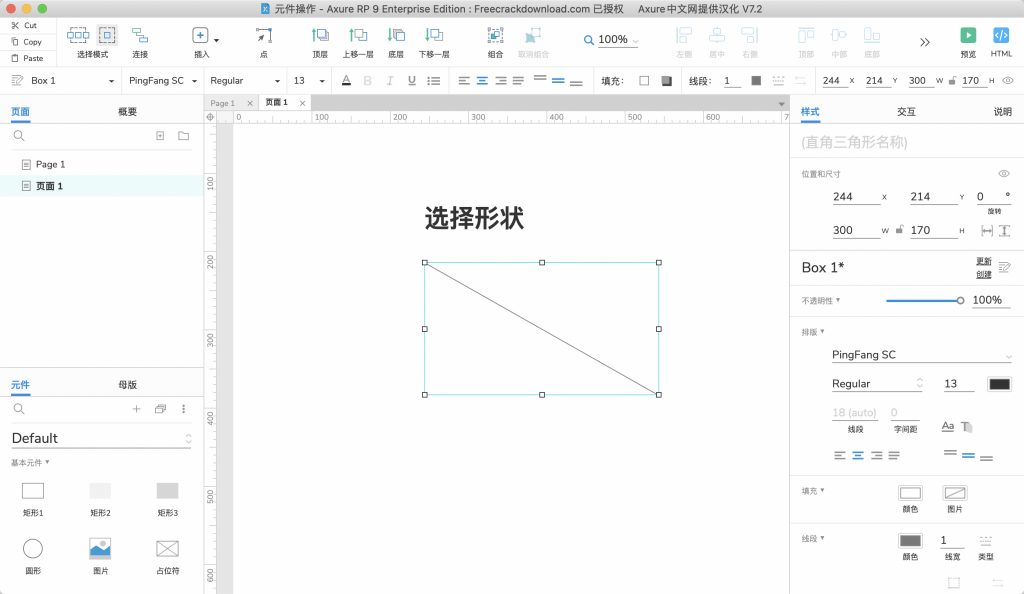Click the HTML publish icon
The height and width of the screenshot is (594, 1024).
click(1000, 36)
